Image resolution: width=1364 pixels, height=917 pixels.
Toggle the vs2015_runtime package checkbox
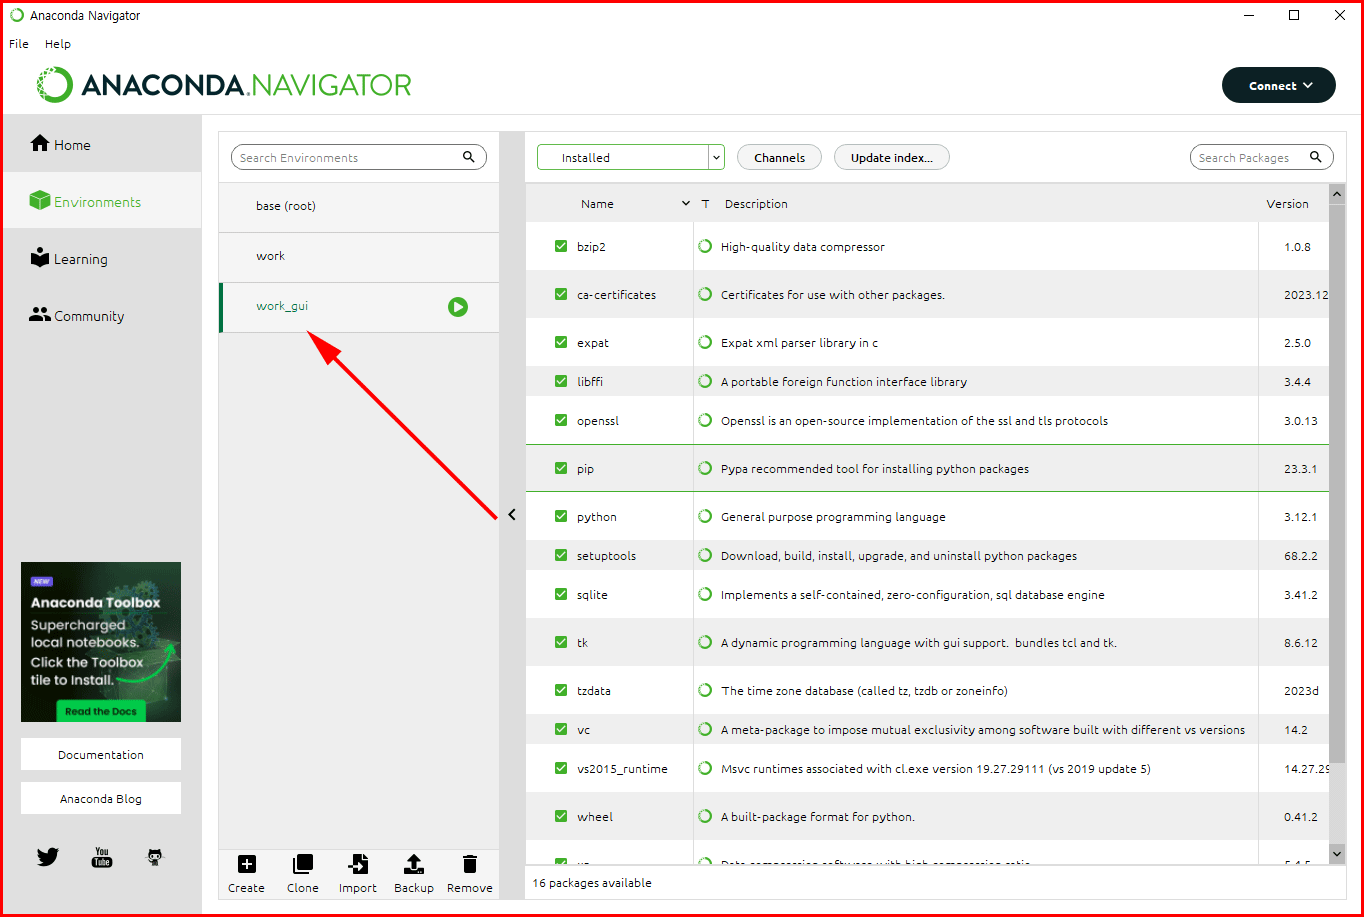coord(561,768)
